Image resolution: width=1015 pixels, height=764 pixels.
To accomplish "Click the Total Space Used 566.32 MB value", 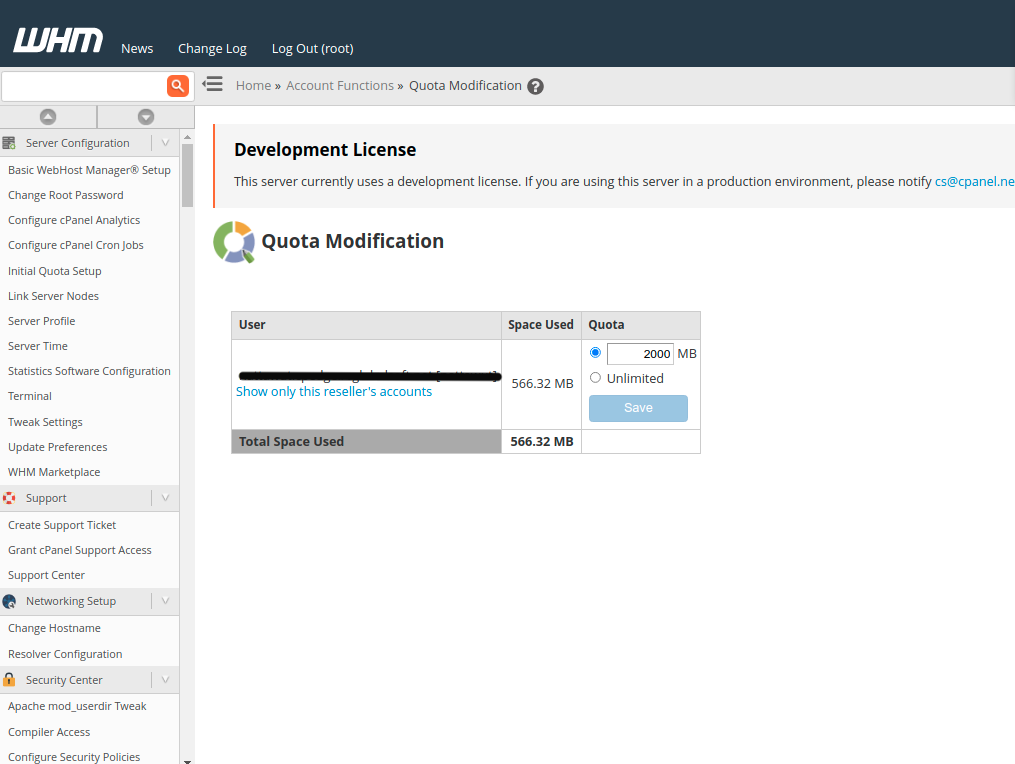I will pos(542,442).
